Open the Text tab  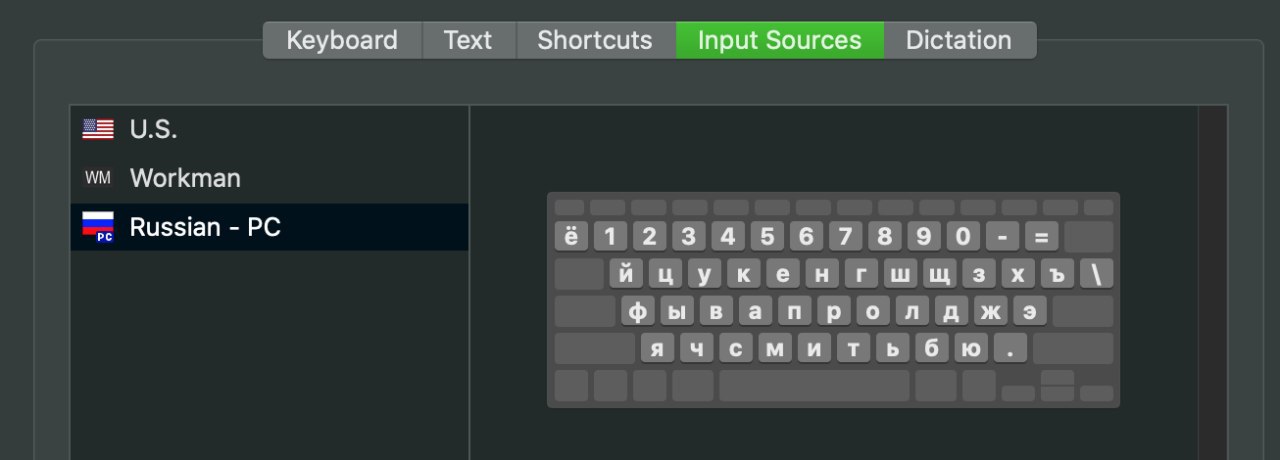pyautogui.click(x=468, y=40)
